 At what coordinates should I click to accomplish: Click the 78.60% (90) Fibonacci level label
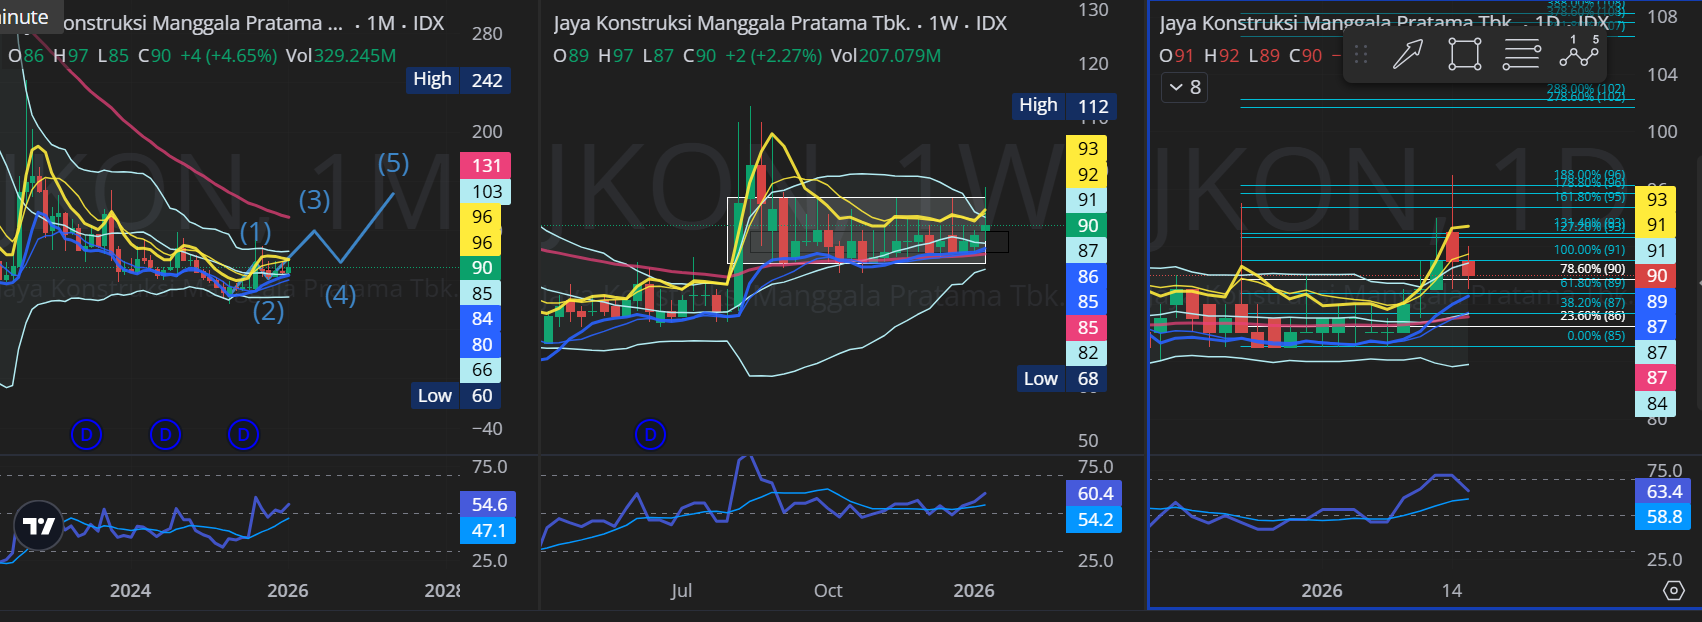[x=1592, y=269]
